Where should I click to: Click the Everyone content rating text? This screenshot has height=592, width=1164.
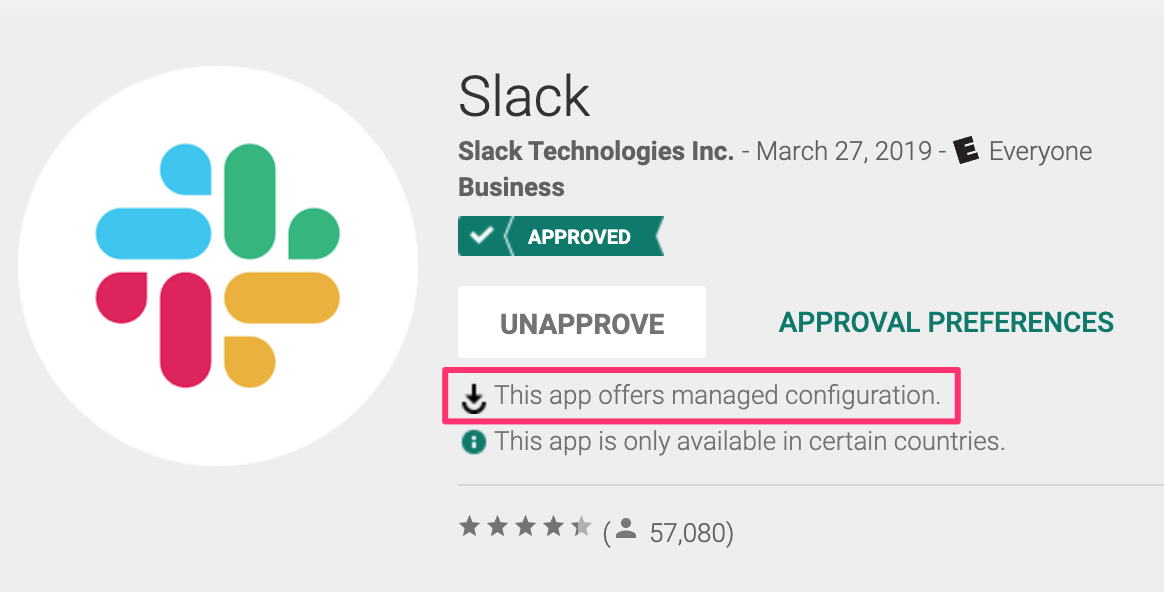1040,152
